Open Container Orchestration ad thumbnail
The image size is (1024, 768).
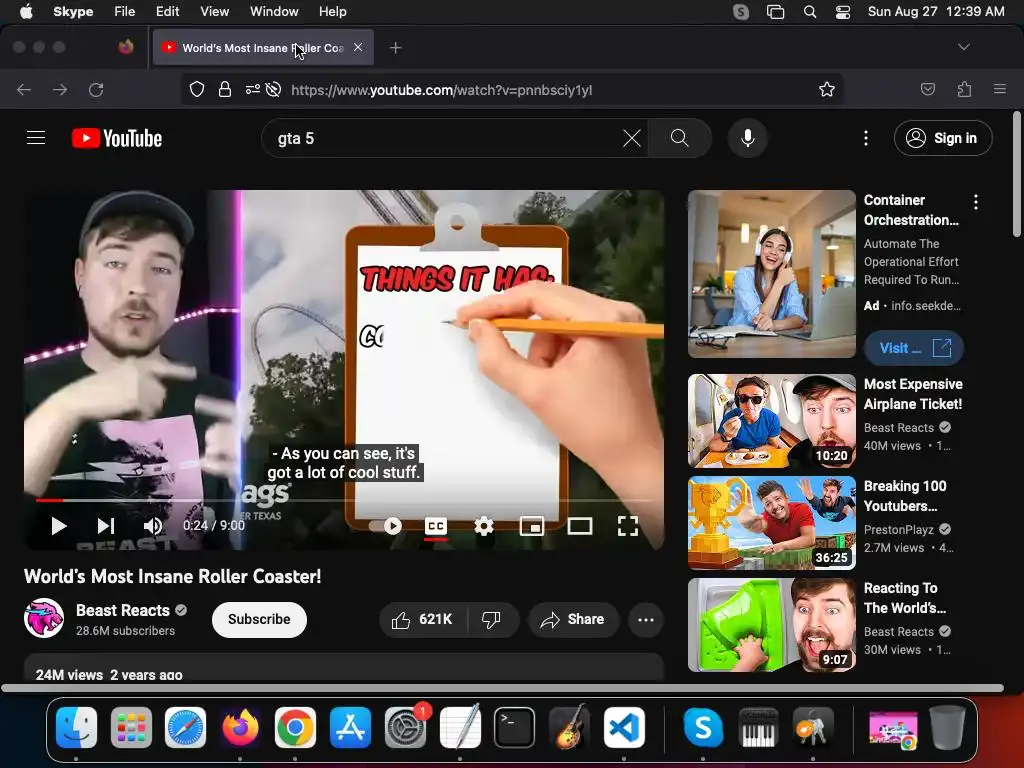[771, 274]
